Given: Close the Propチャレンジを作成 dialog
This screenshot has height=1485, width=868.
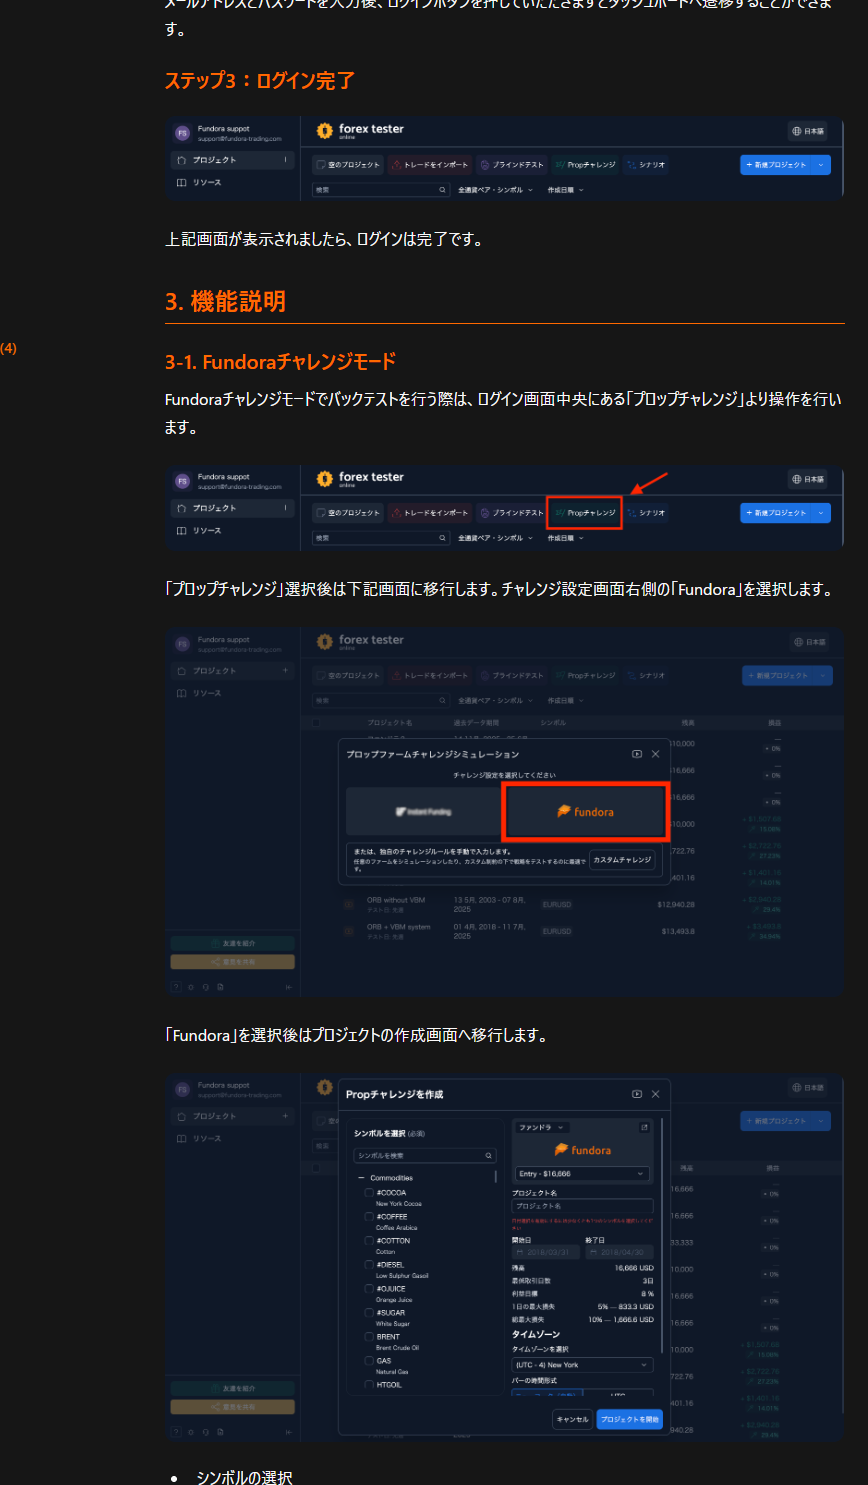Looking at the screenshot, I should (x=656, y=1094).
